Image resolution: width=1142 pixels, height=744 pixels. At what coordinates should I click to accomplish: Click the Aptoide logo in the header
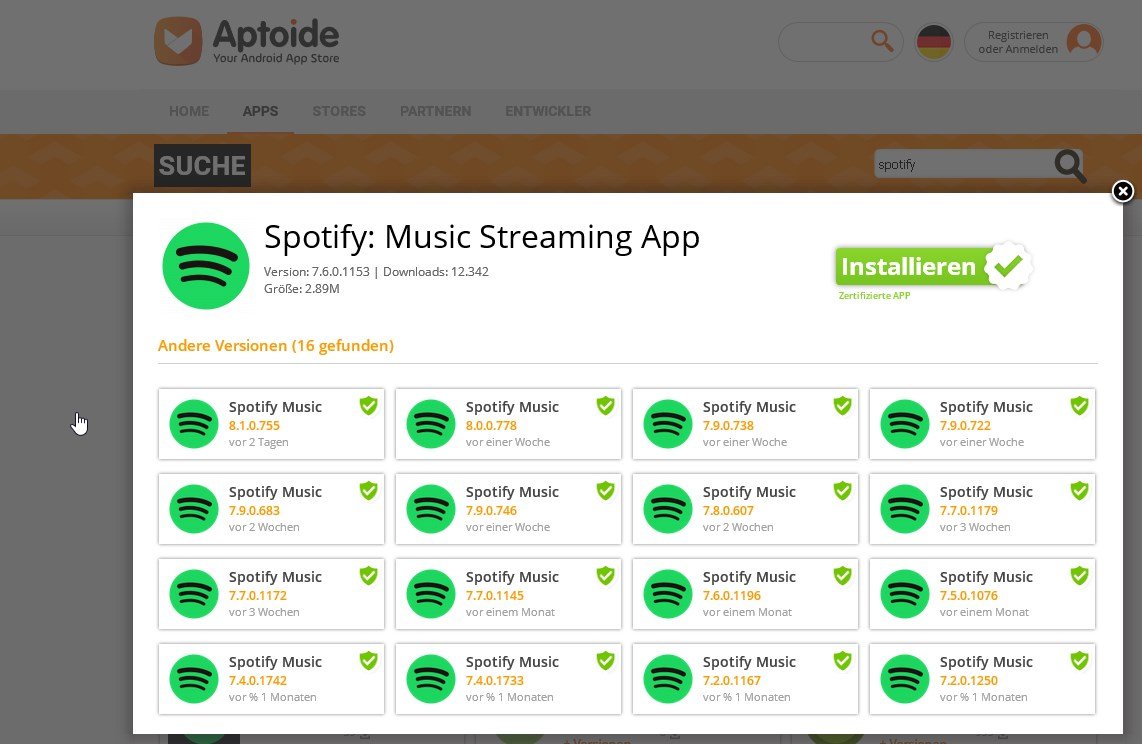coord(247,41)
